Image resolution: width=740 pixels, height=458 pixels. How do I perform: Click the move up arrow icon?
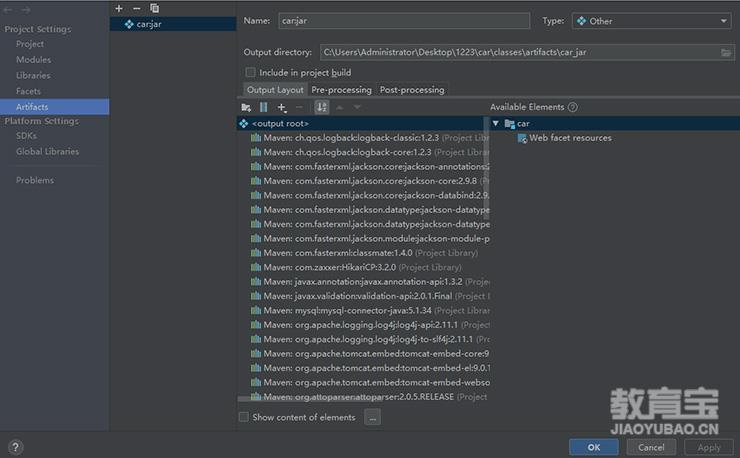339,108
